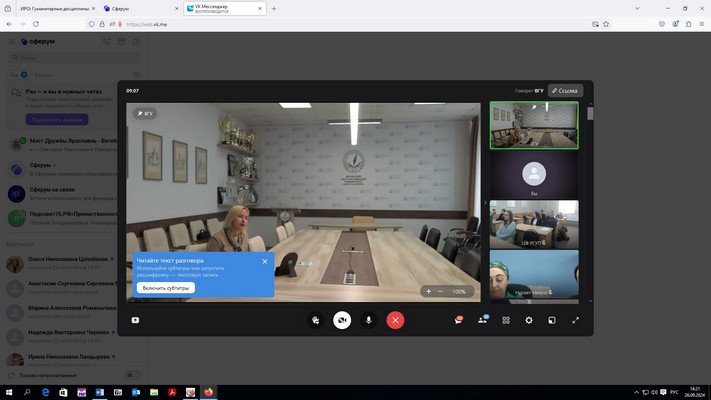711x400 pixels.
Task: Switch to the Сферум browser tab
Action: click(x=140, y=9)
